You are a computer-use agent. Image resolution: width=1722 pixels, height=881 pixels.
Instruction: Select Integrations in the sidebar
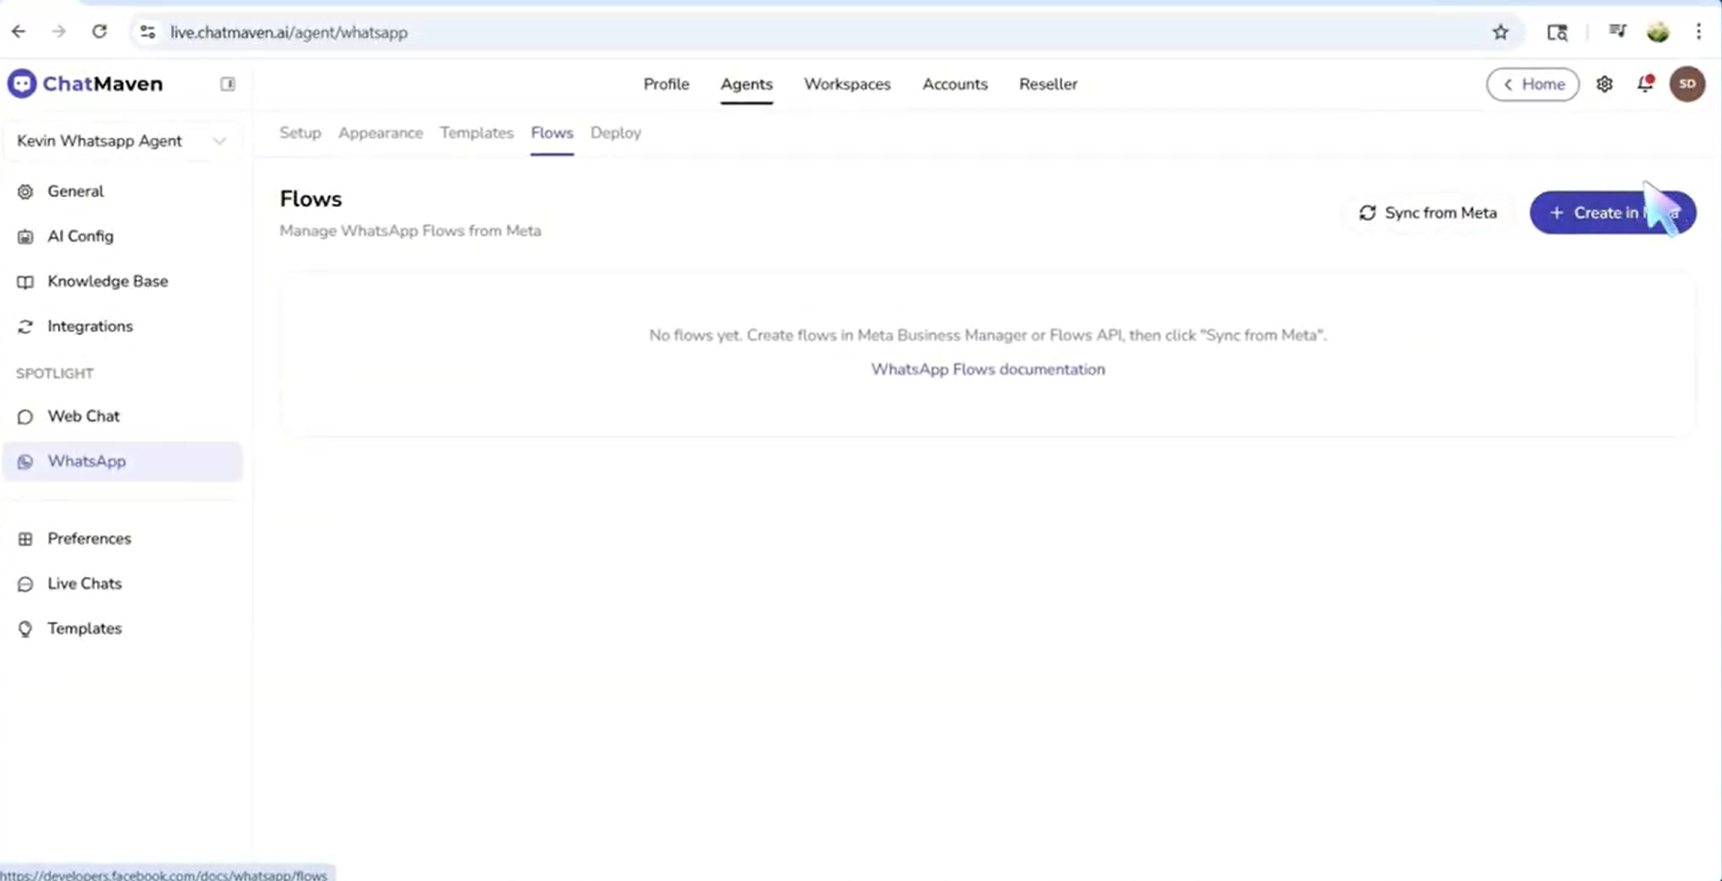click(x=90, y=326)
